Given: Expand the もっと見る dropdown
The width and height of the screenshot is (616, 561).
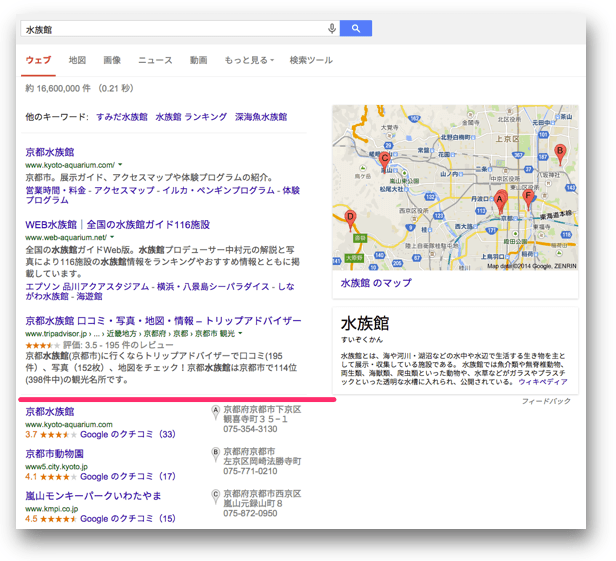Looking at the screenshot, I should [249, 60].
